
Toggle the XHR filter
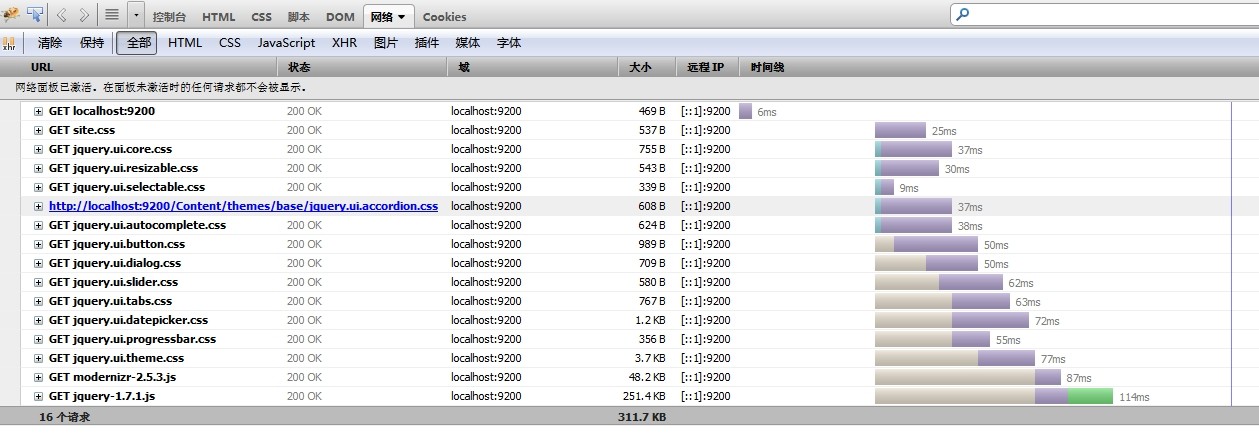pos(345,43)
